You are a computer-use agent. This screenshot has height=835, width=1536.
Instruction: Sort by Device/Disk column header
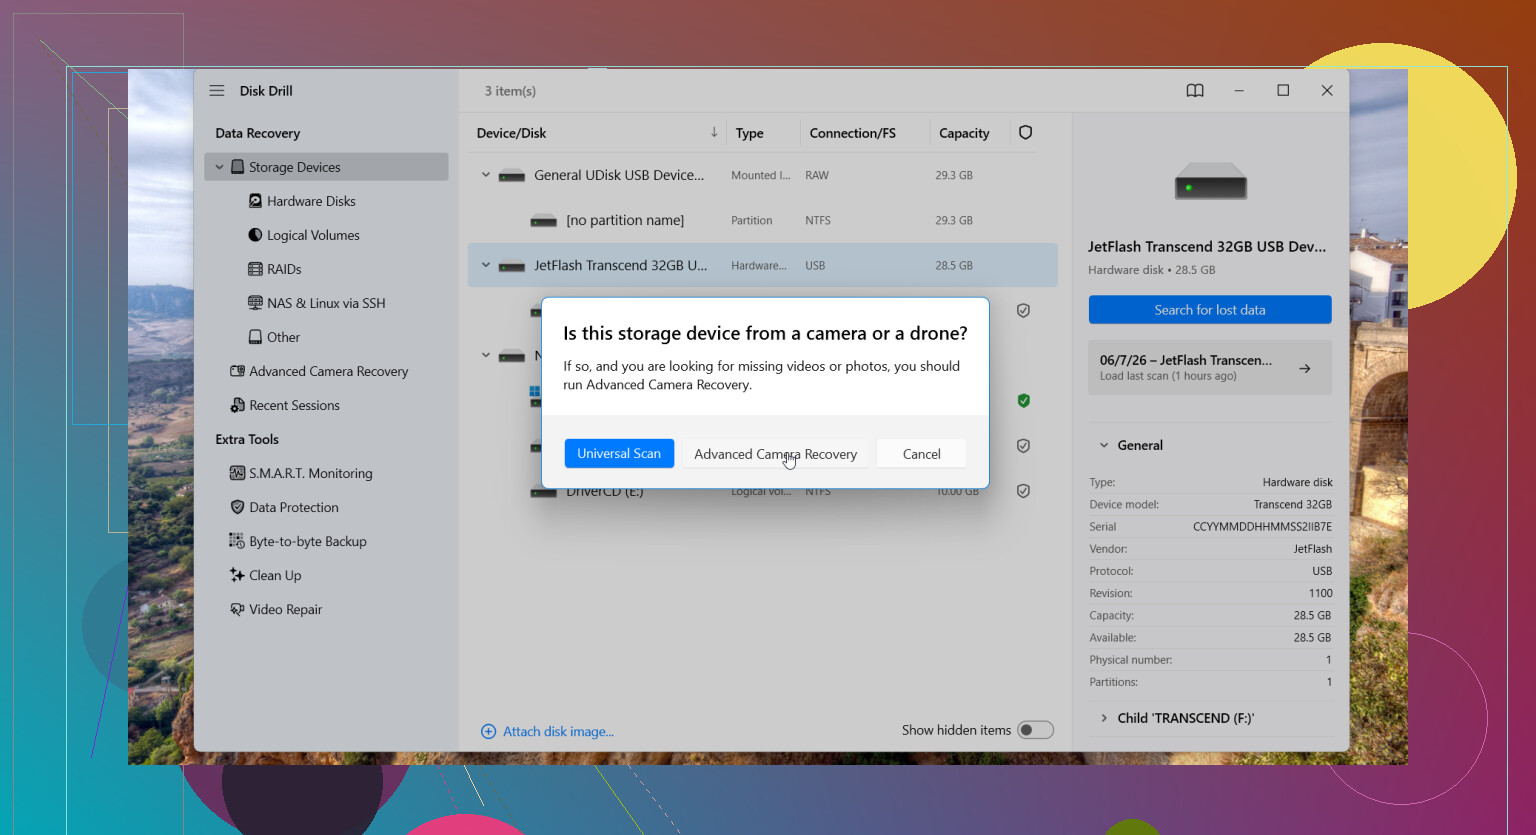pyautogui.click(x=511, y=133)
